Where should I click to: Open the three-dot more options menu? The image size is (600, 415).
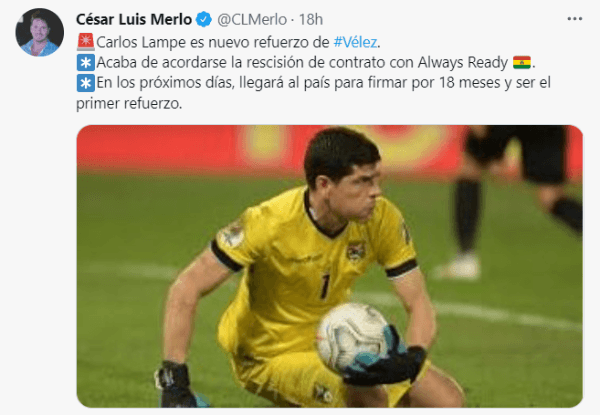coord(574,19)
